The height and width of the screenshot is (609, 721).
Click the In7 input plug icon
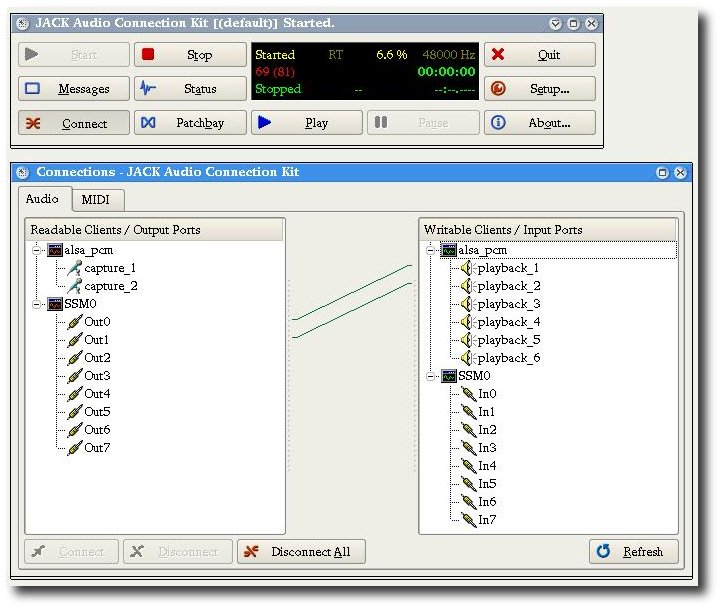(x=469, y=520)
